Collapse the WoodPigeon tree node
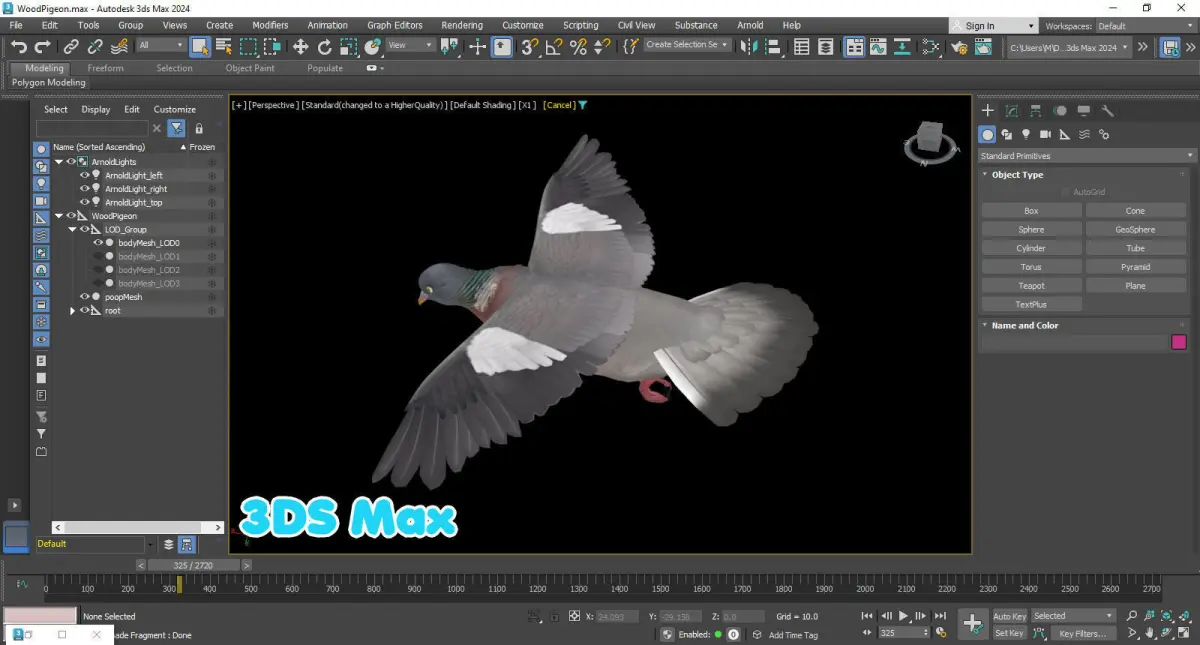 point(59,216)
